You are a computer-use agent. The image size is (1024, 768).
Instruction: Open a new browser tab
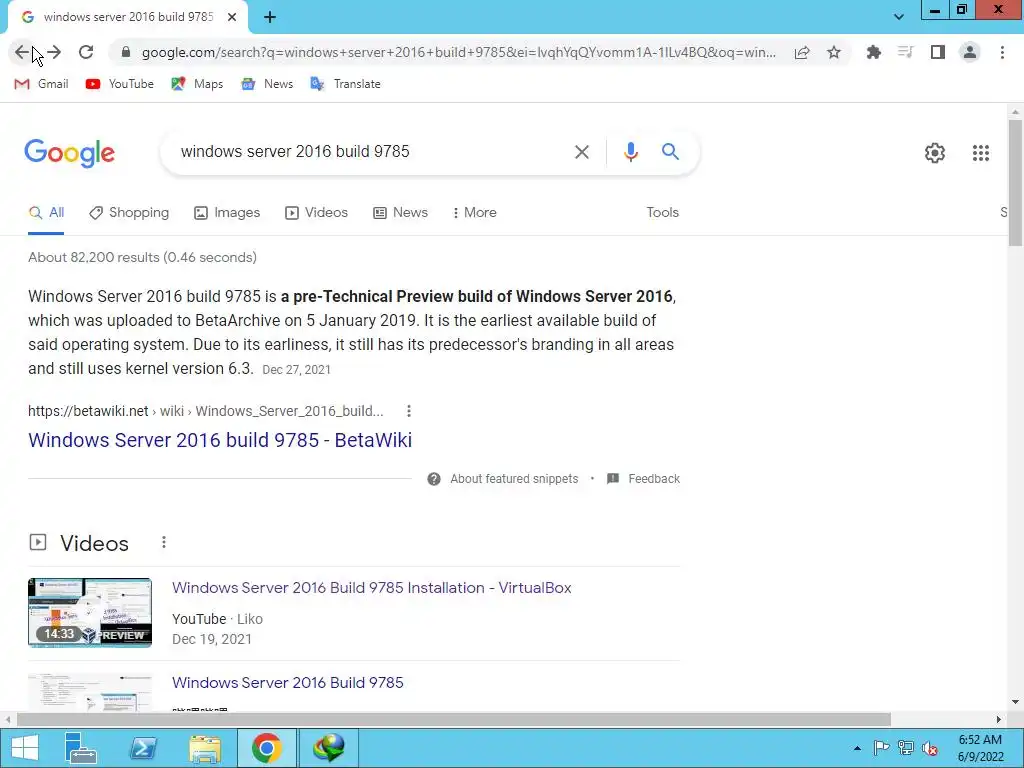pyautogui.click(x=270, y=17)
